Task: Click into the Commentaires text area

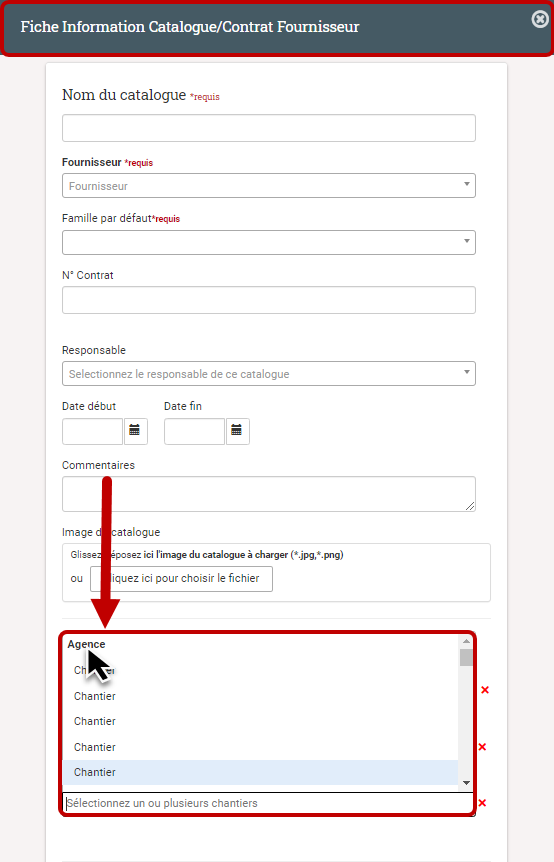Action: pos(269,494)
